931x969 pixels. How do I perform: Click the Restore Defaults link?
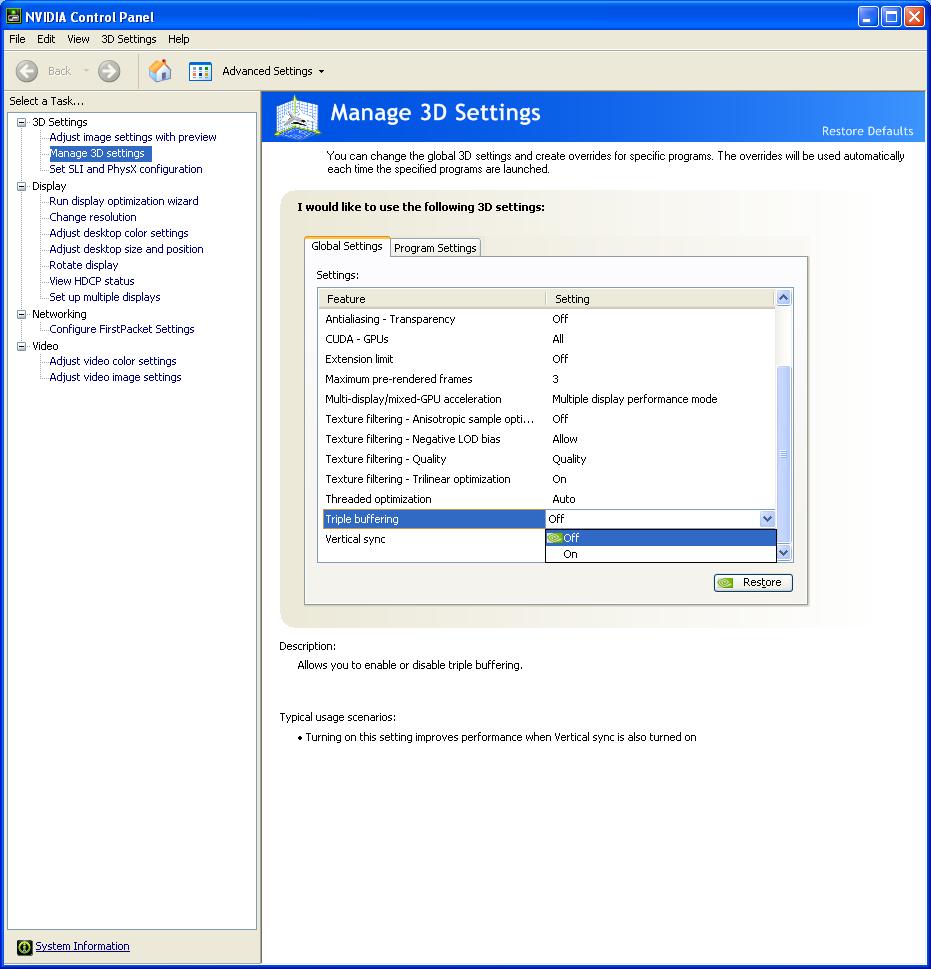coord(867,131)
